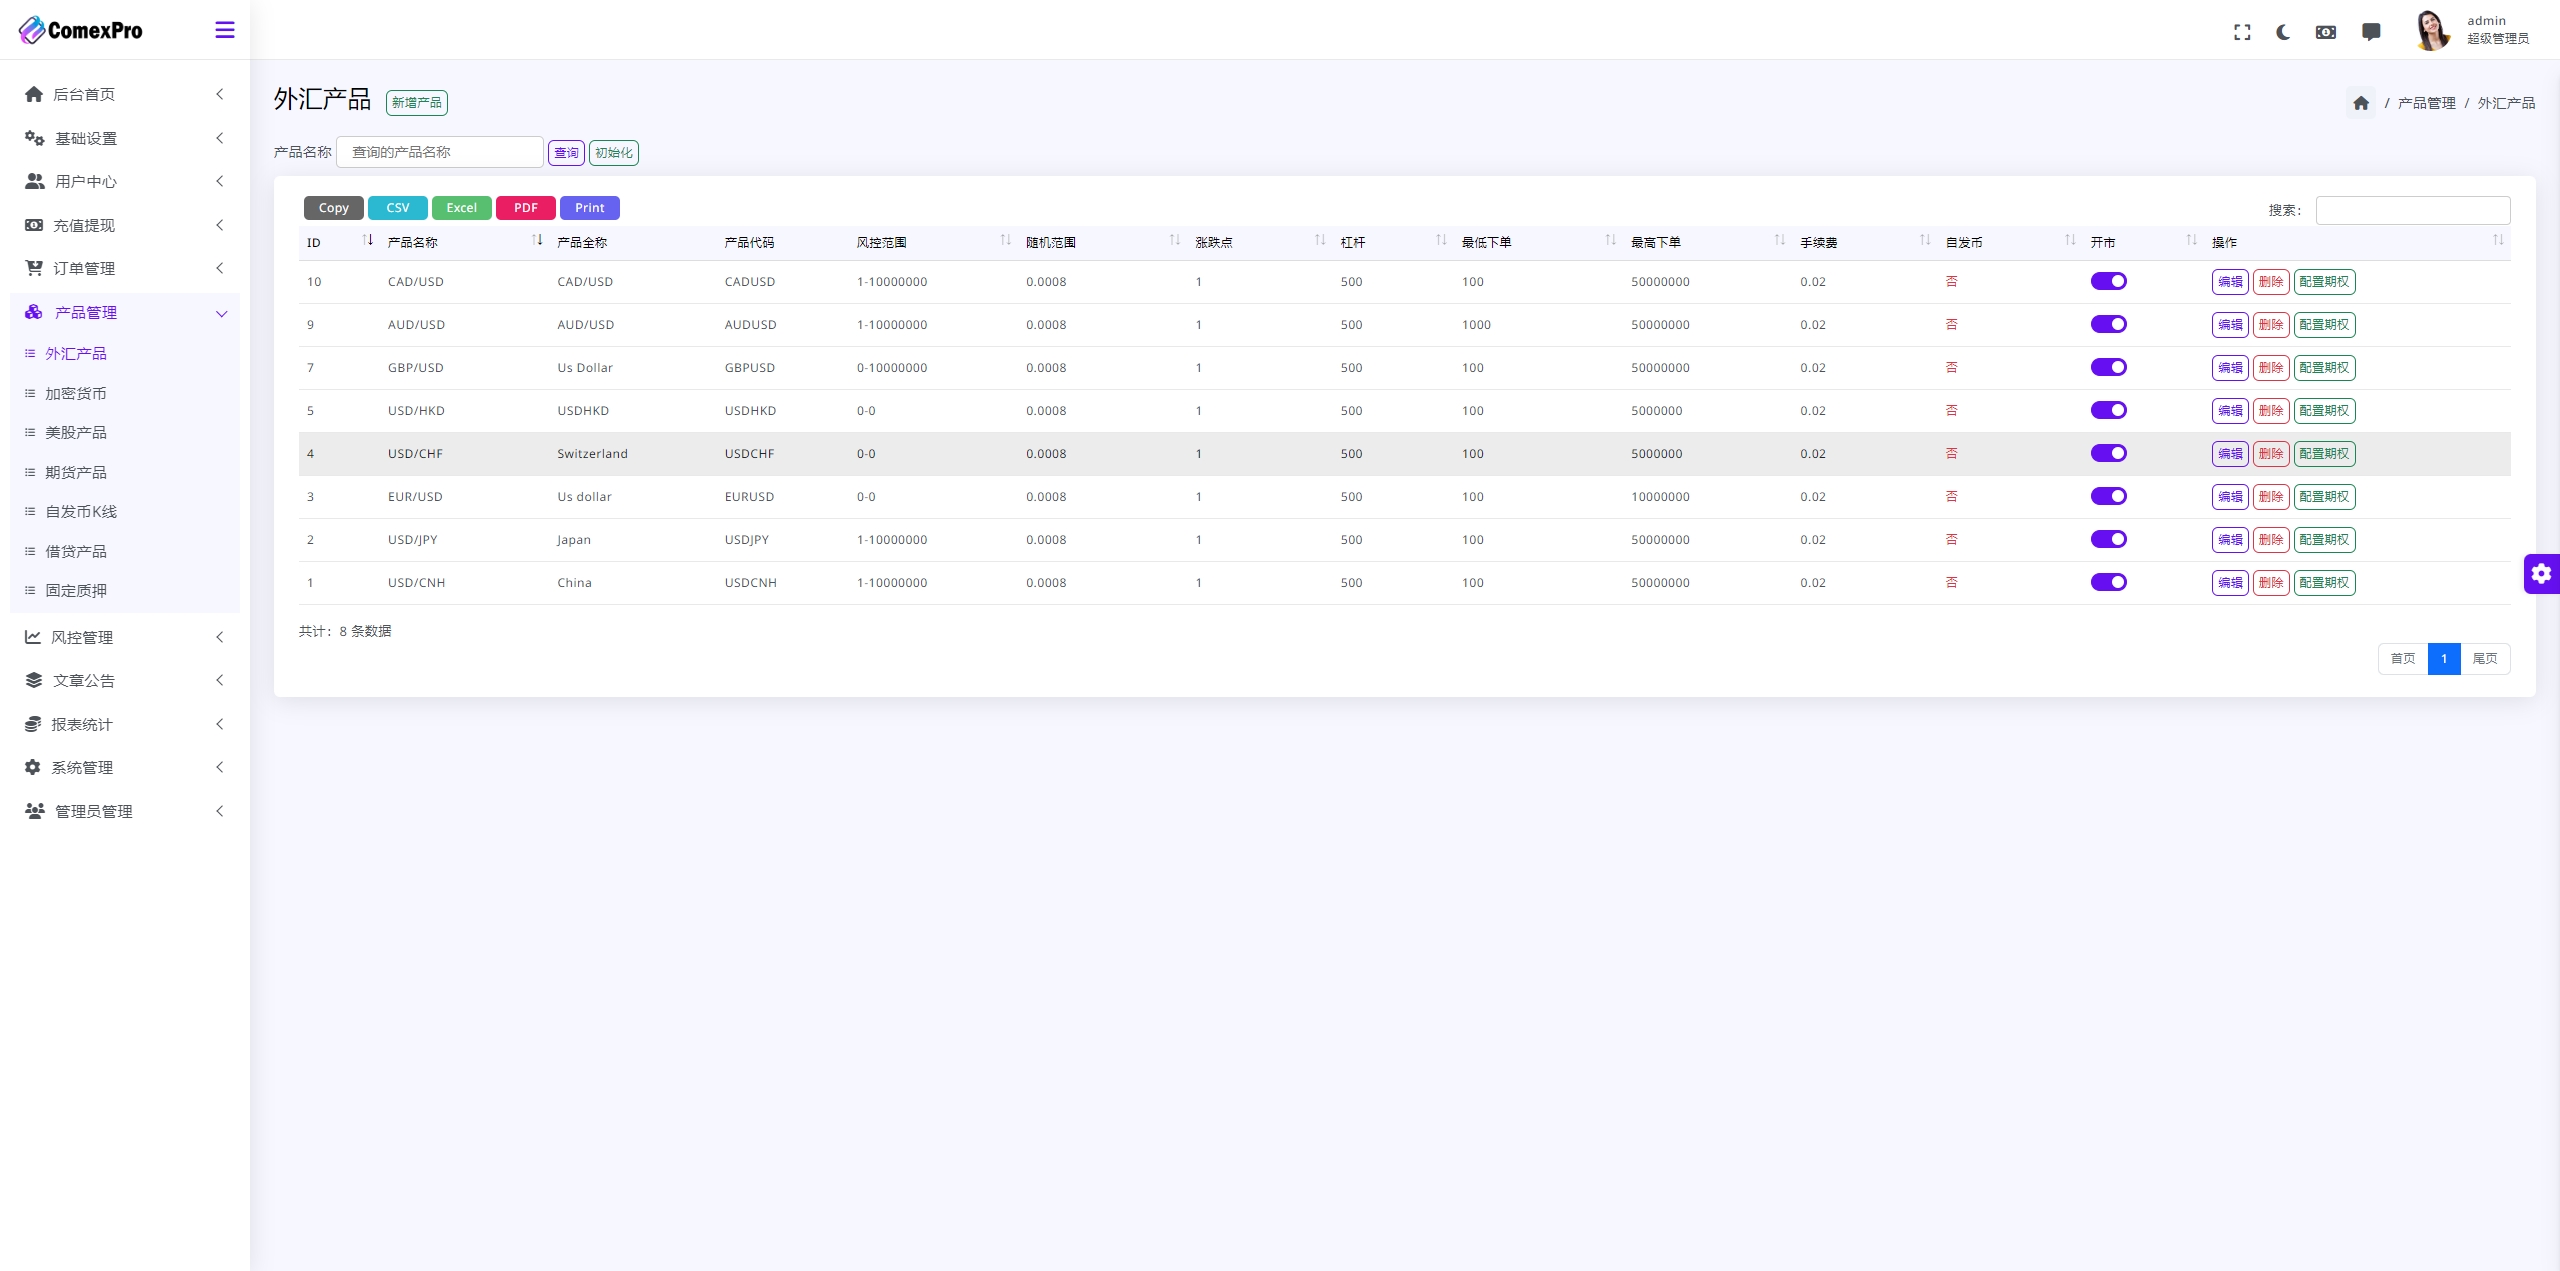The width and height of the screenshot is (2560, 1271).
Task: Click the fullscreen expand icon
Action: pyautogui.click(x=2240, y=31)
